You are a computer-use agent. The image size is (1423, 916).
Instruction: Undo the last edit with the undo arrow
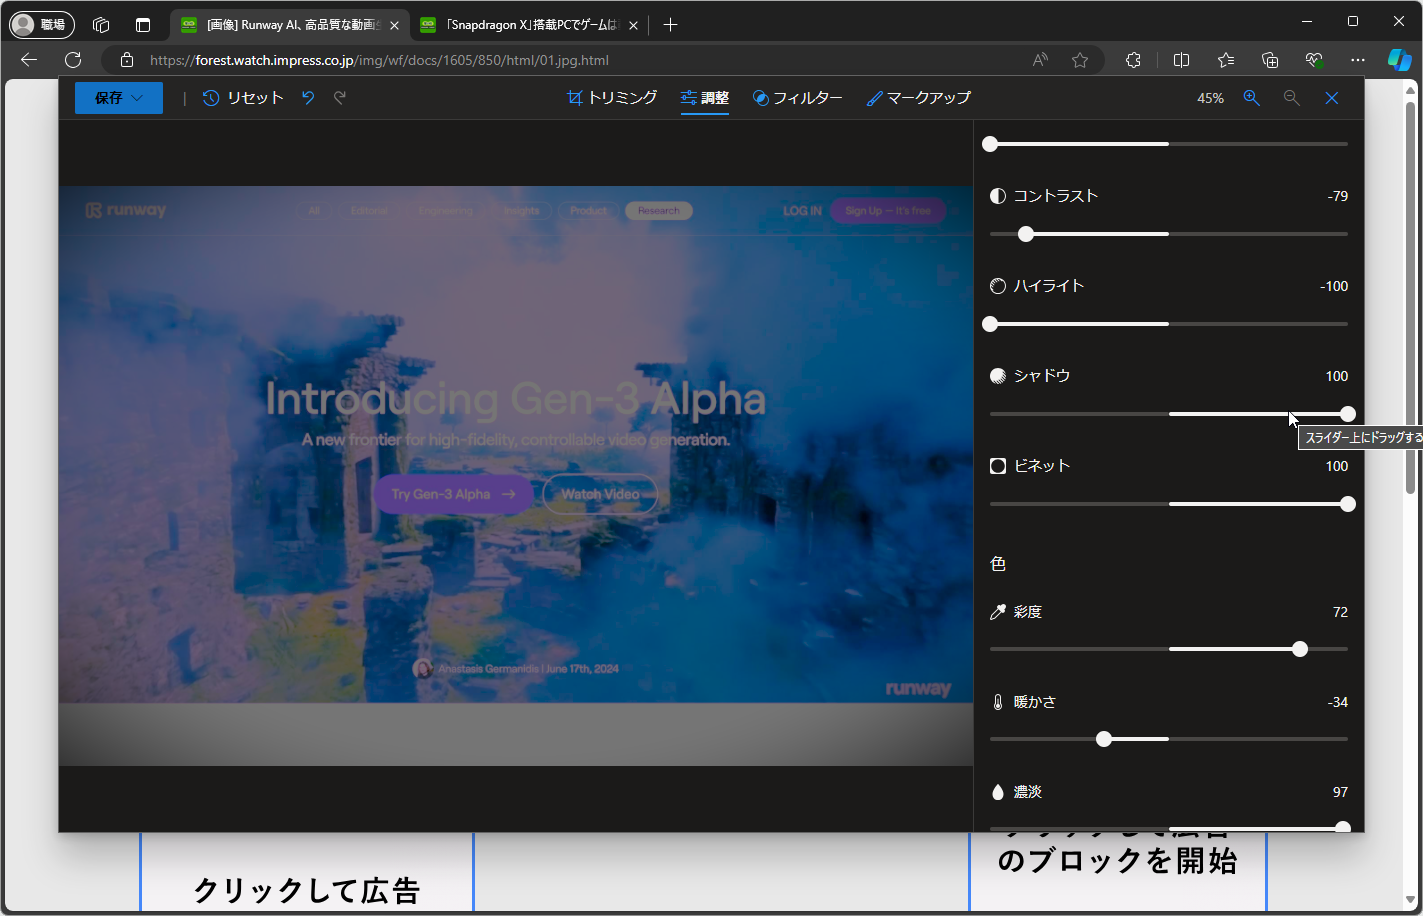(x=308, y=98)
